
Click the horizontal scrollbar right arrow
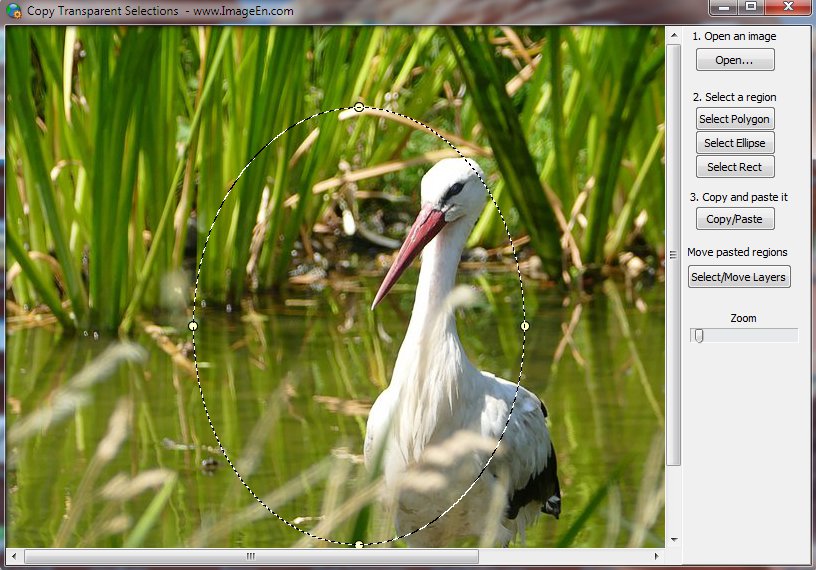656,556
